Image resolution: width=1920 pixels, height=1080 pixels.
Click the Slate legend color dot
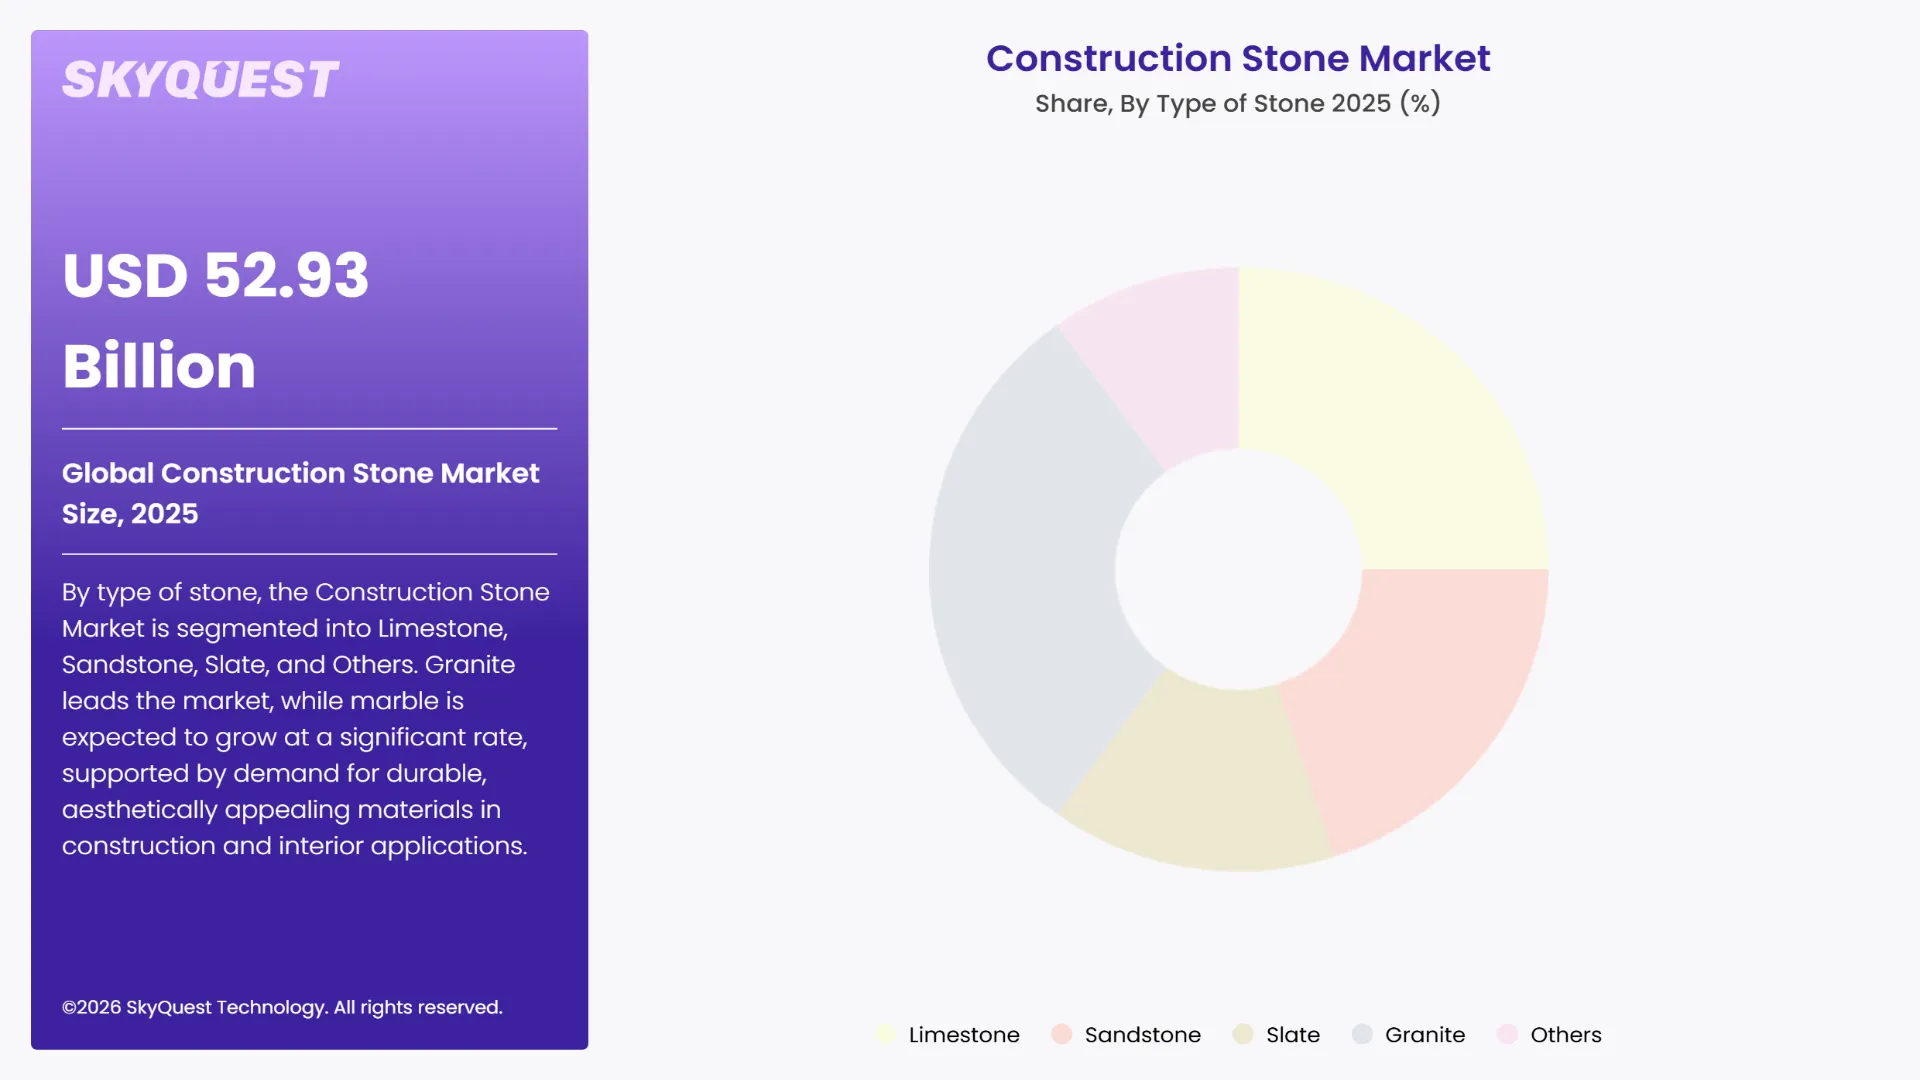(1243, 1035)
